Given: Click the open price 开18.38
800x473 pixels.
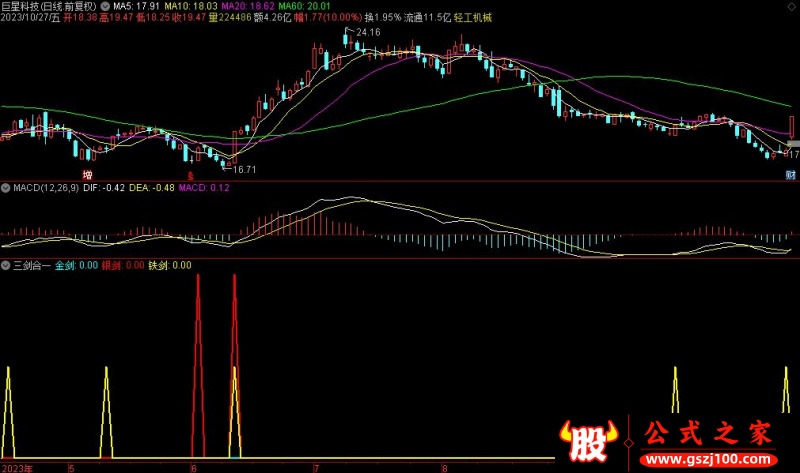Looking at the screenshot, I should (81, 18).
